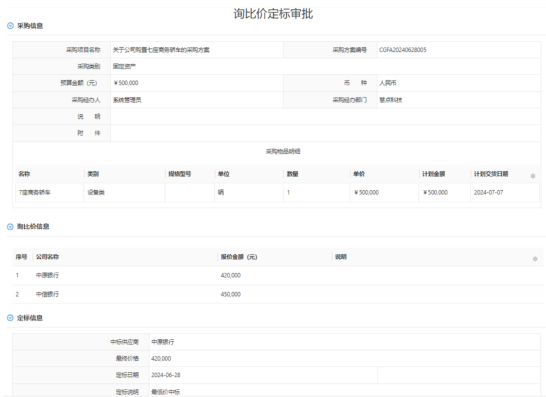Click the 采购经办人 value 系统管理员
The image size is (546, 397).
pos(127,100)
